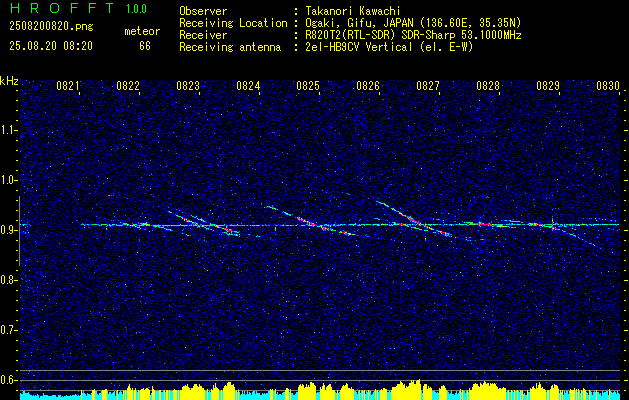The height and width of the screenshot is (400, 629).
Task: Click the 0.6 kHz axis label
Action: tap(9, 380)
